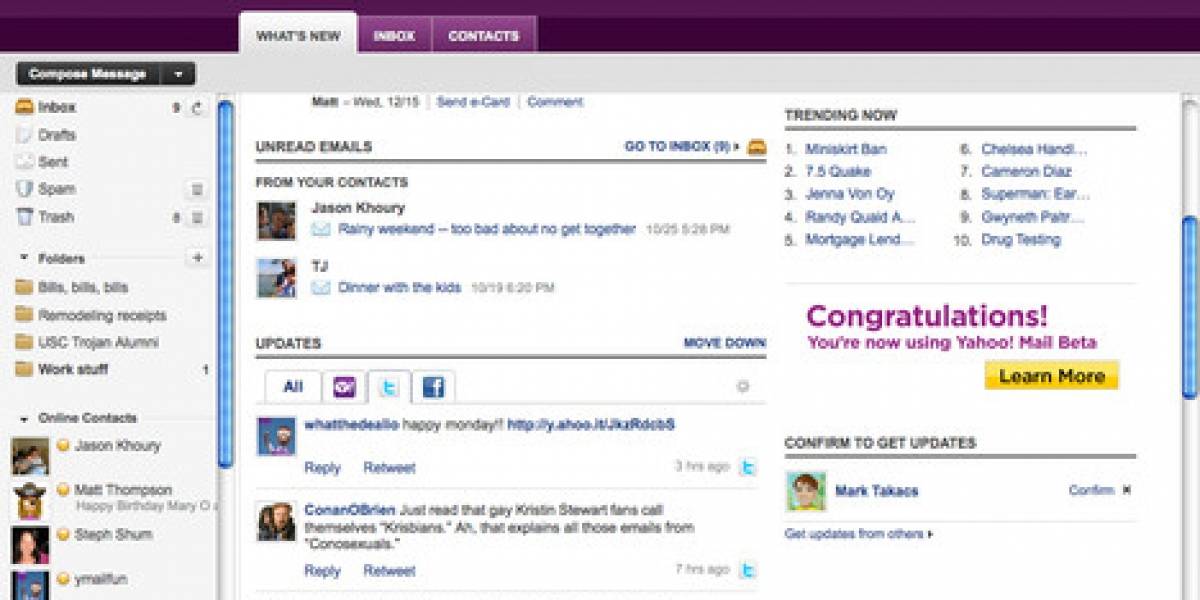This screenshot has width=1200, height=600.
Task: Open the USC Trojan Alumni folder
Action: click(98, 342)
